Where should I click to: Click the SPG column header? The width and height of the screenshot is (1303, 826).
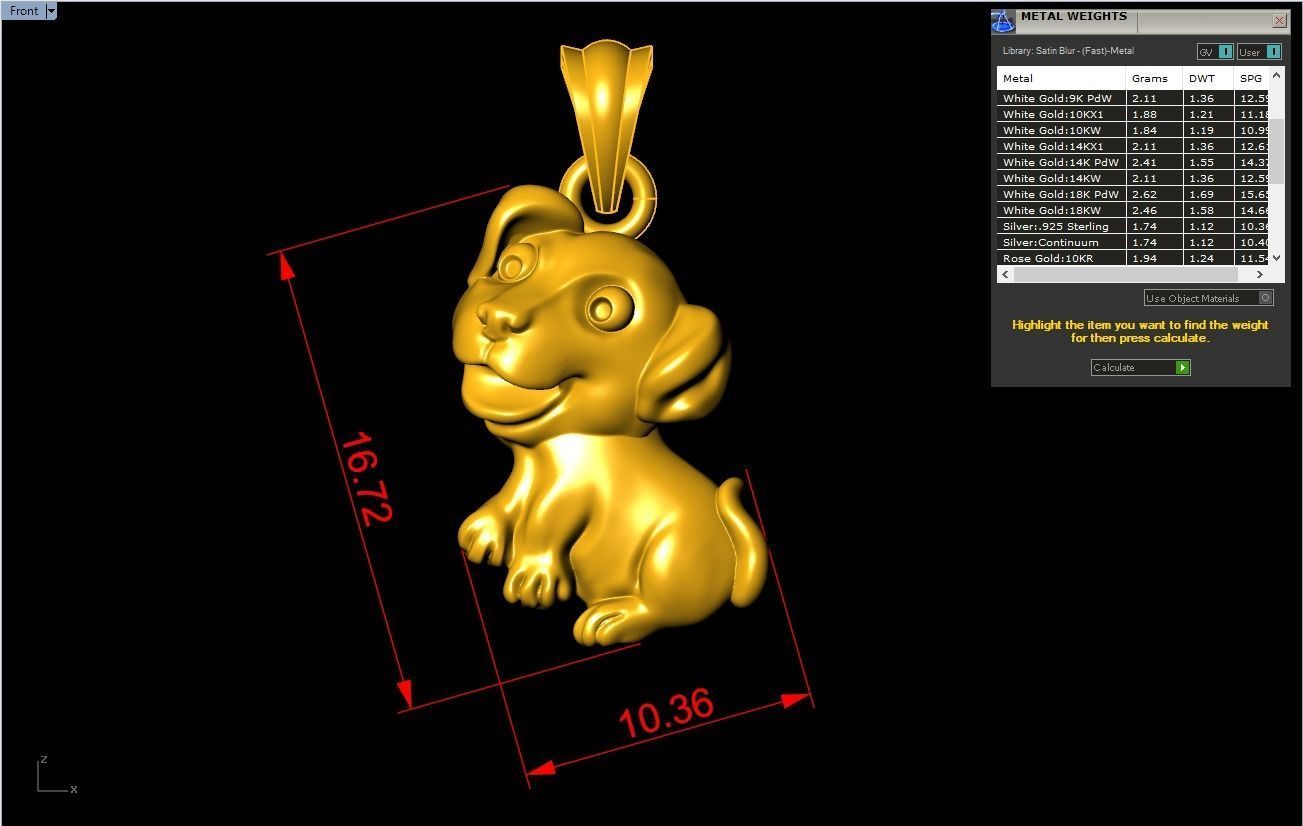tap(1252, 78)
